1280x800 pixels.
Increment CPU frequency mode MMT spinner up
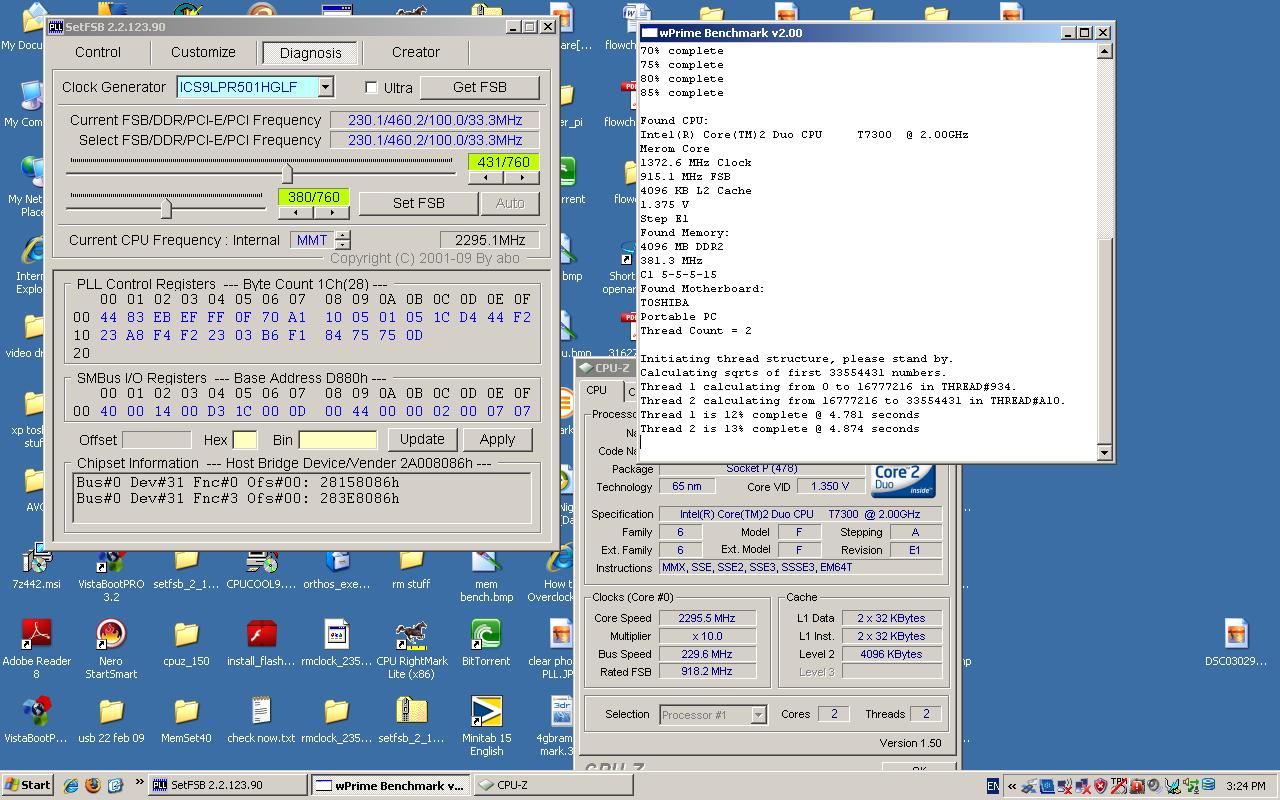343,235
